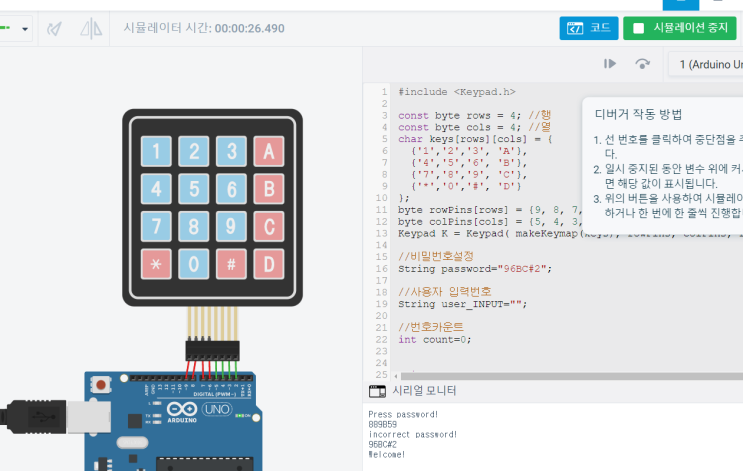Click the scrollbar left arrow in editor
Image resolution: width=743 pixels, height=471 pixels.
[396, 376]
